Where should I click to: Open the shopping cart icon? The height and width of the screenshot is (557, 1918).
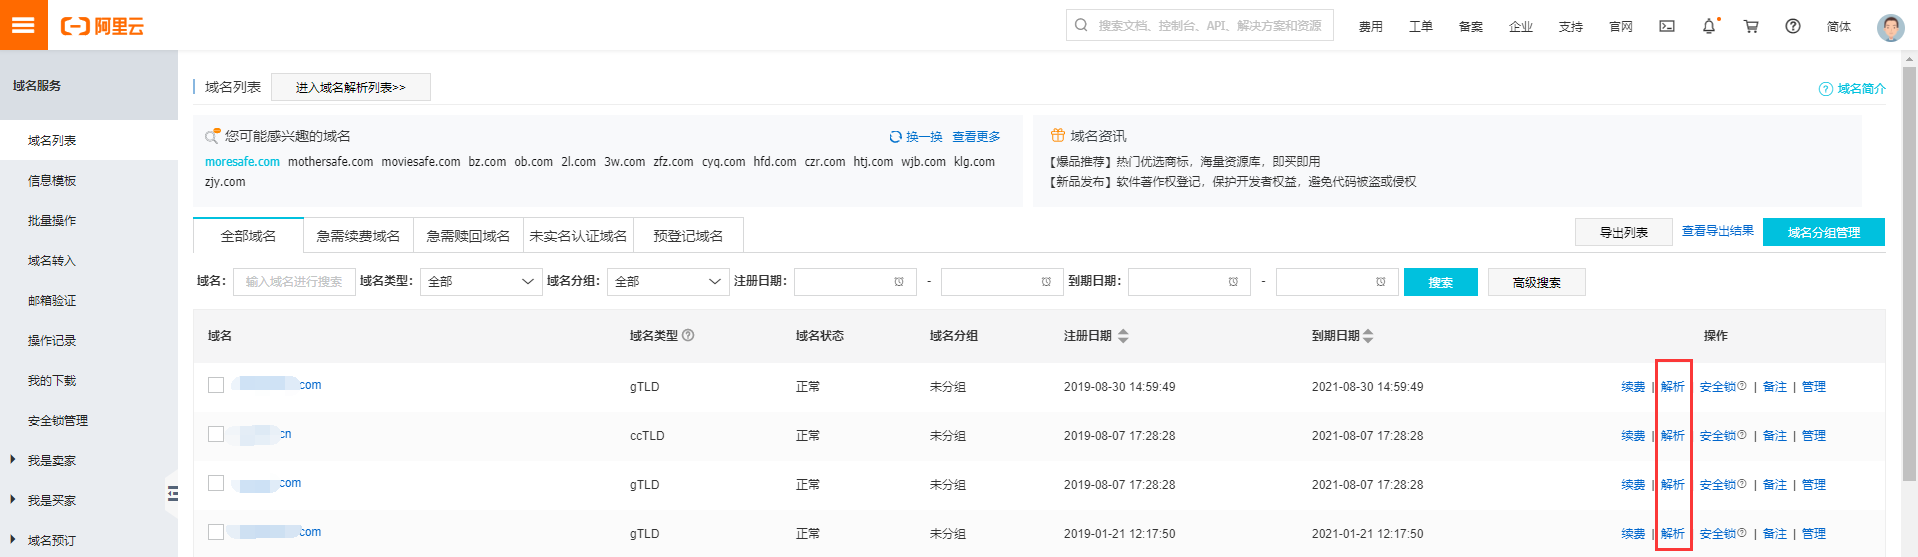tap(1751, 26)
